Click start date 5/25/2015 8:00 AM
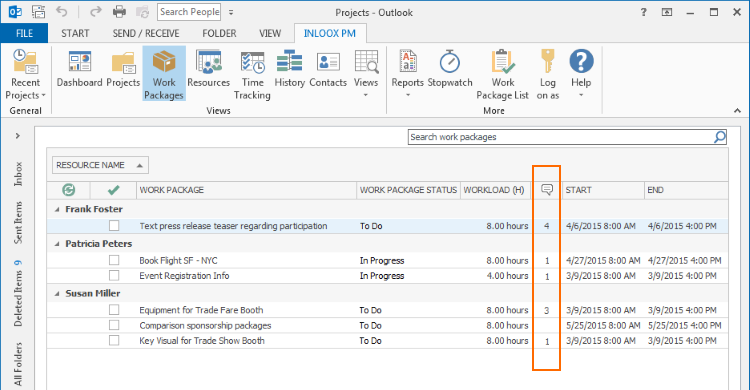The height and width of the screenshot is (390, 750). tap(603, 325)
